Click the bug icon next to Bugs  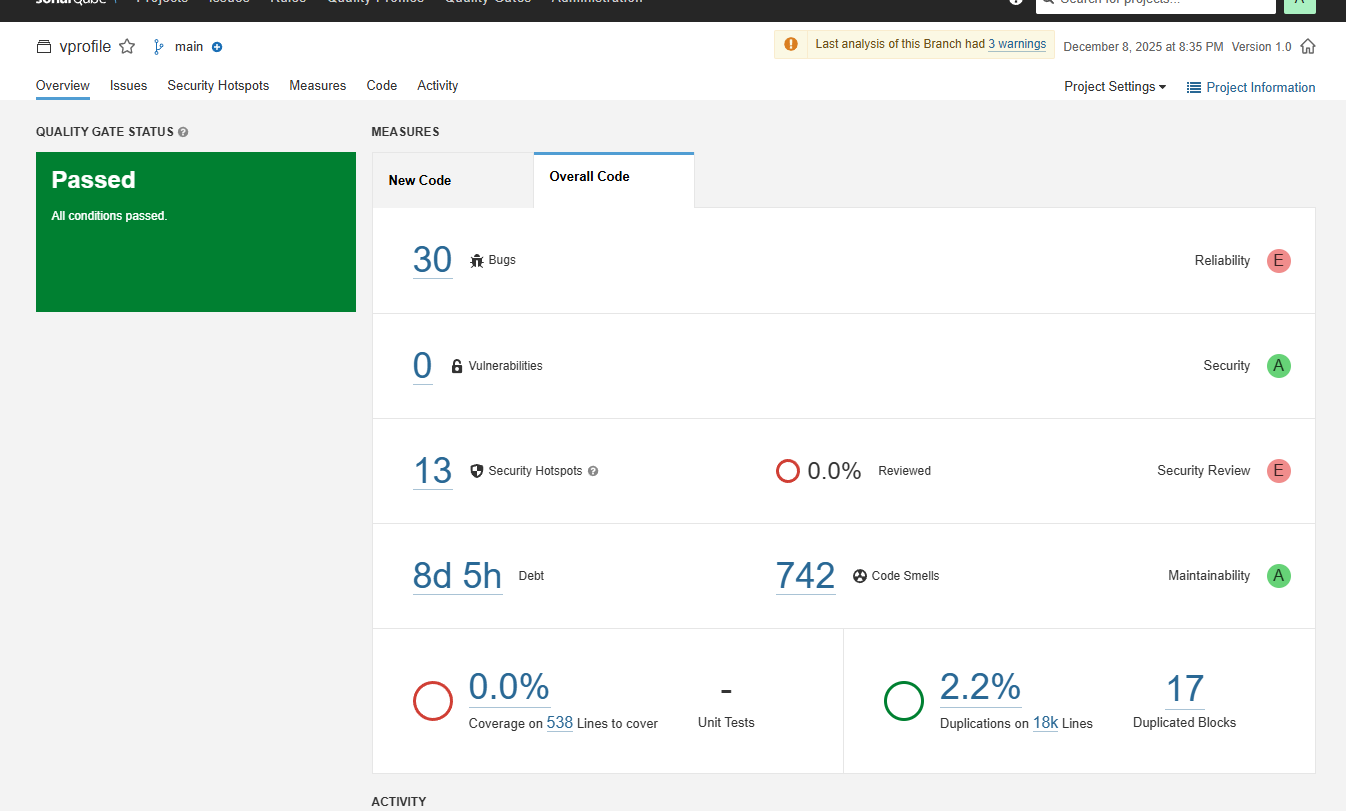point(476,260)
